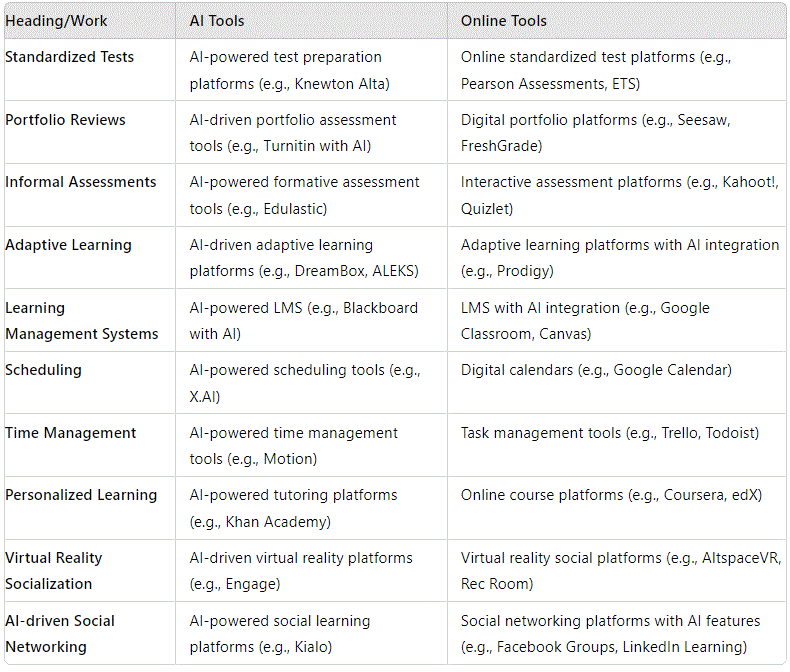The width and height of the screenshot is (790, 672).
Task: Click the Portfolio Reviews row heading
Action: tap(65, 120)
